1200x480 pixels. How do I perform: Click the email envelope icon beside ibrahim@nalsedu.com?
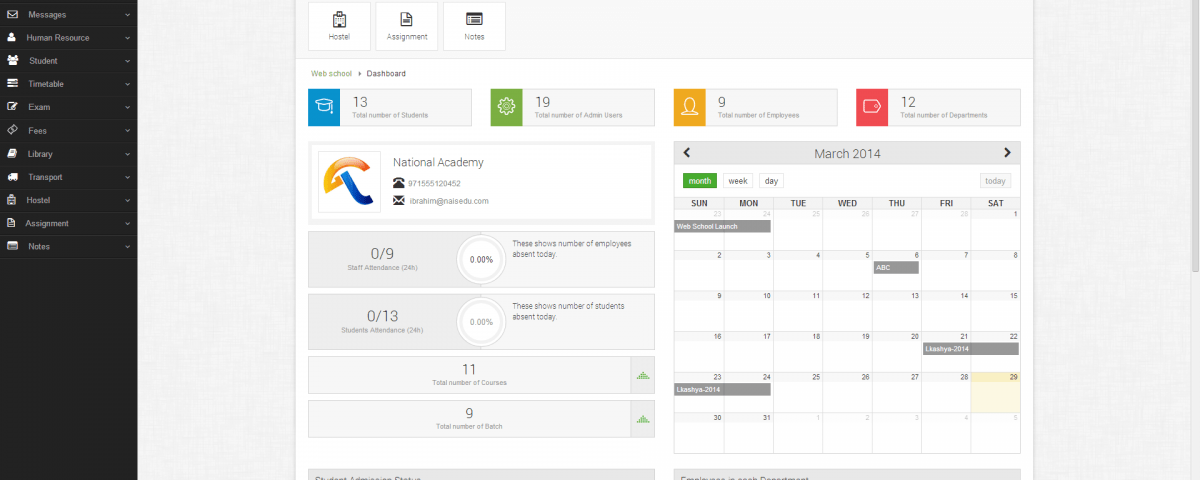point(399,201)
